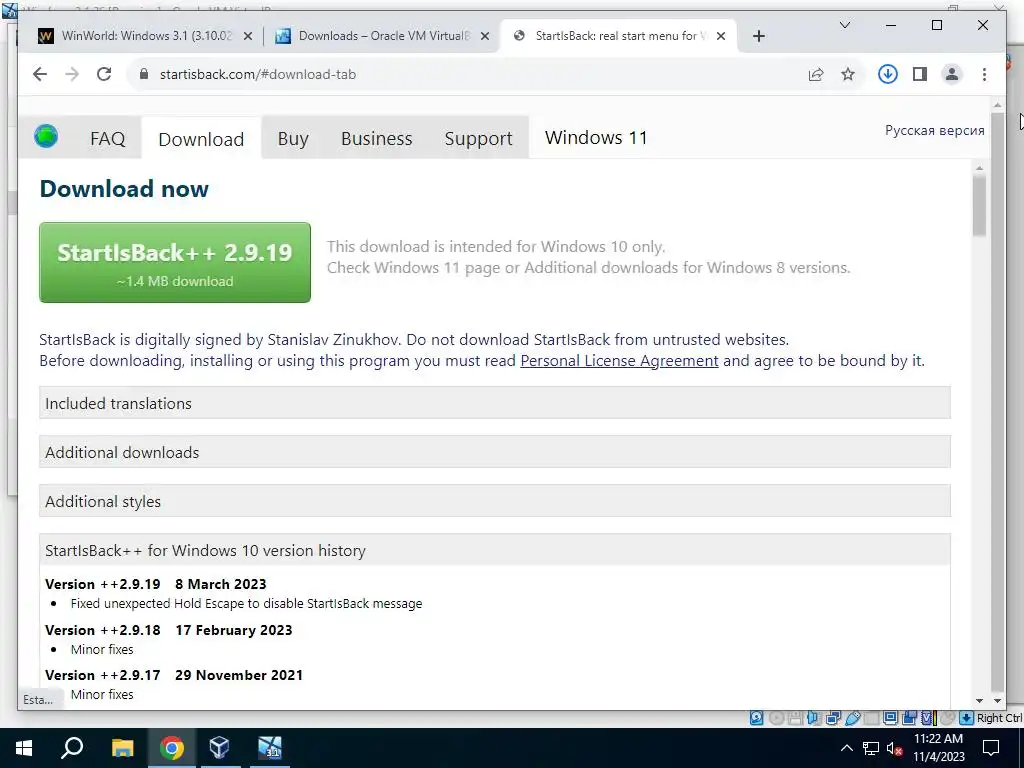Open the Personal License Agreement link
This screenshot has height=768, width=1024.
pos(619,360)
